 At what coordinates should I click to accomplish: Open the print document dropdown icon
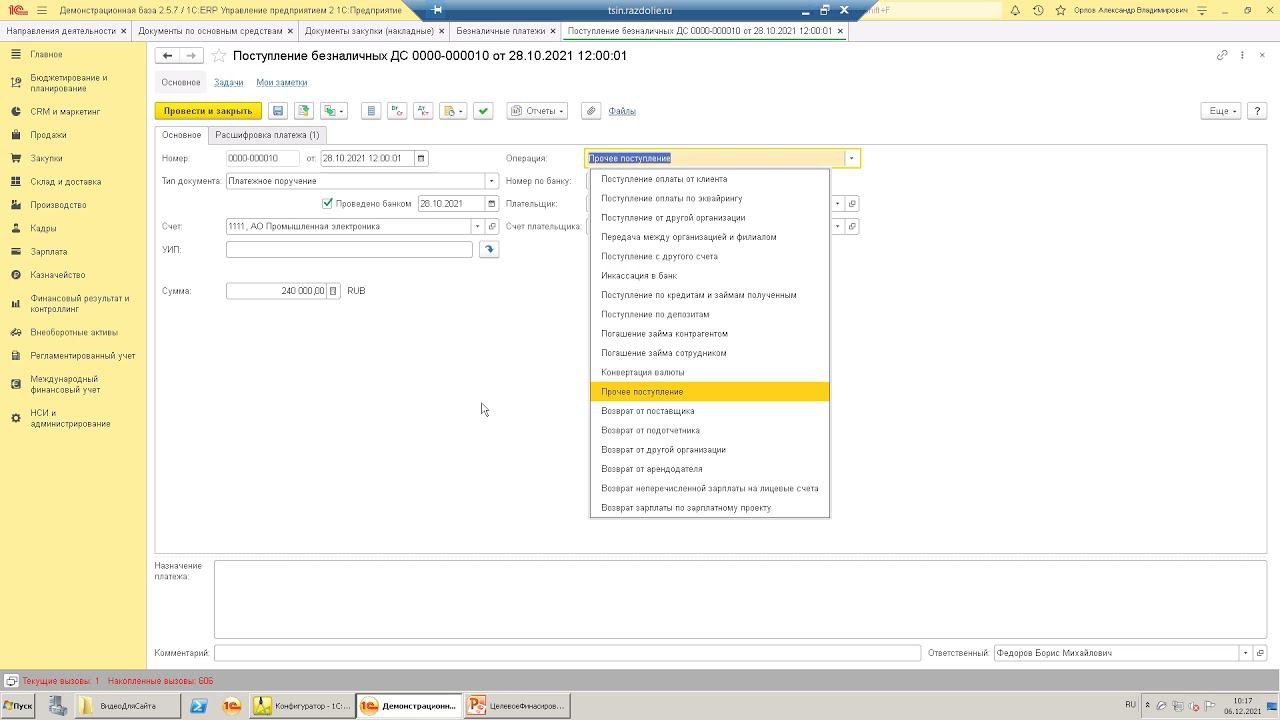pos(453,111)
